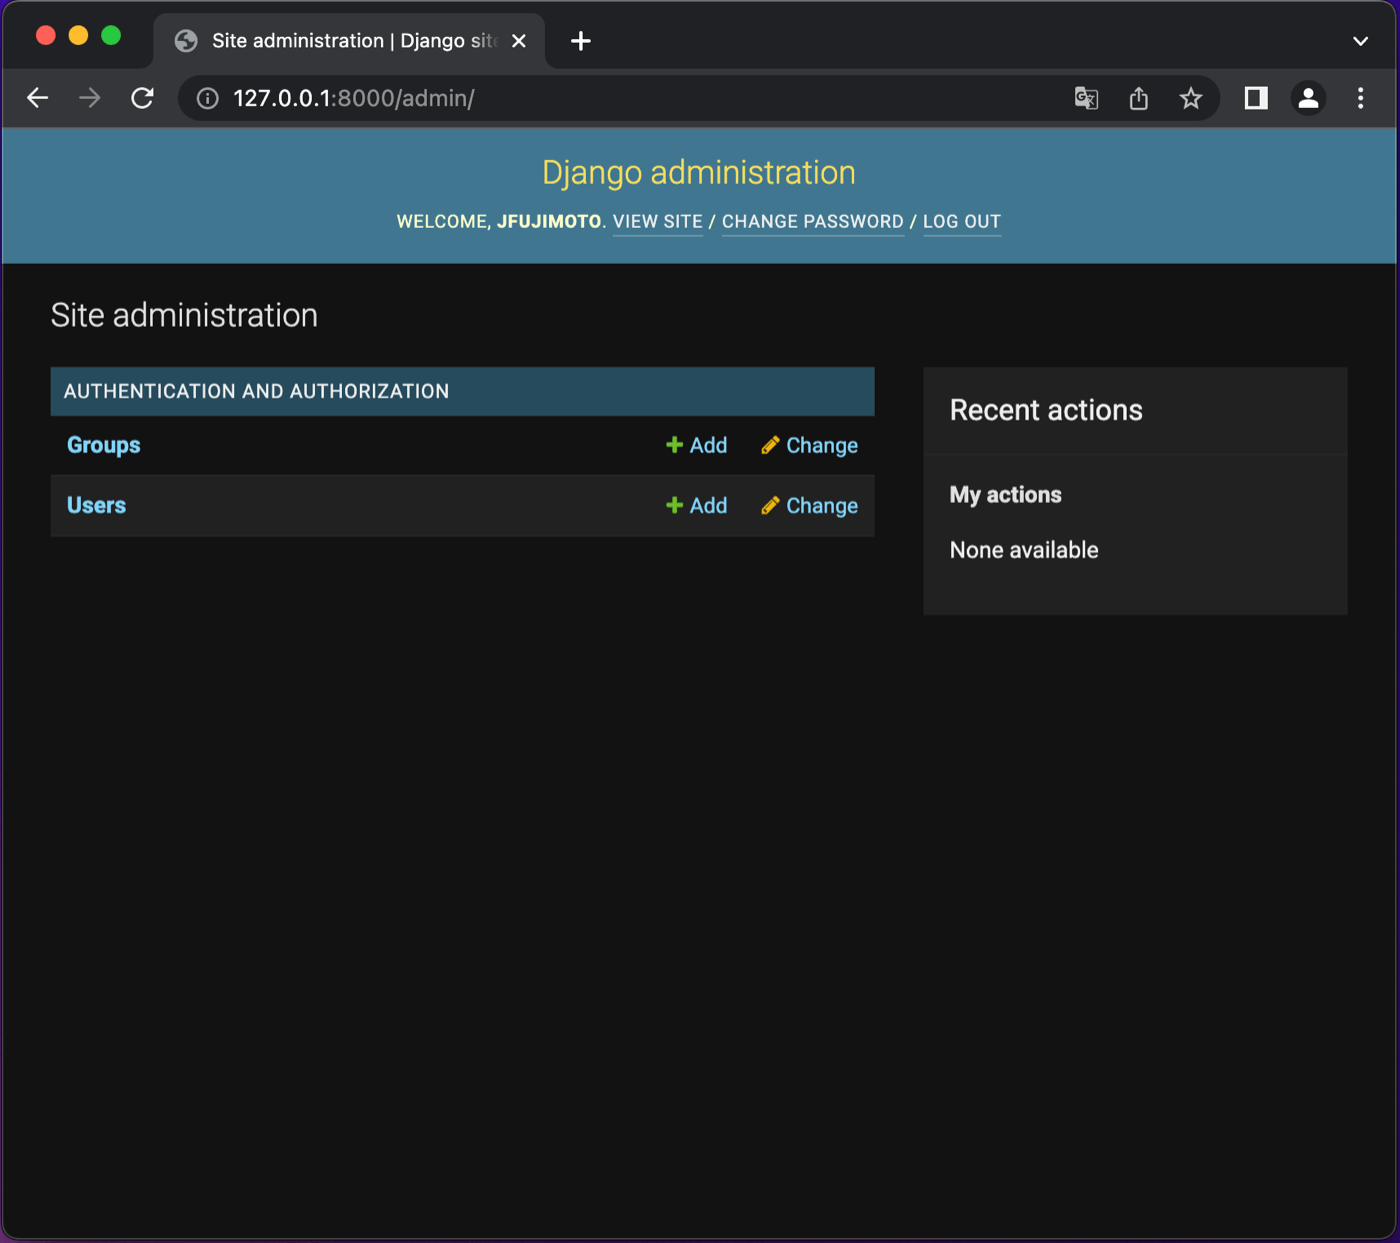Click the Site administration heading text
This screenshot has height=1243, width=1400.
(x=184, y=315)
